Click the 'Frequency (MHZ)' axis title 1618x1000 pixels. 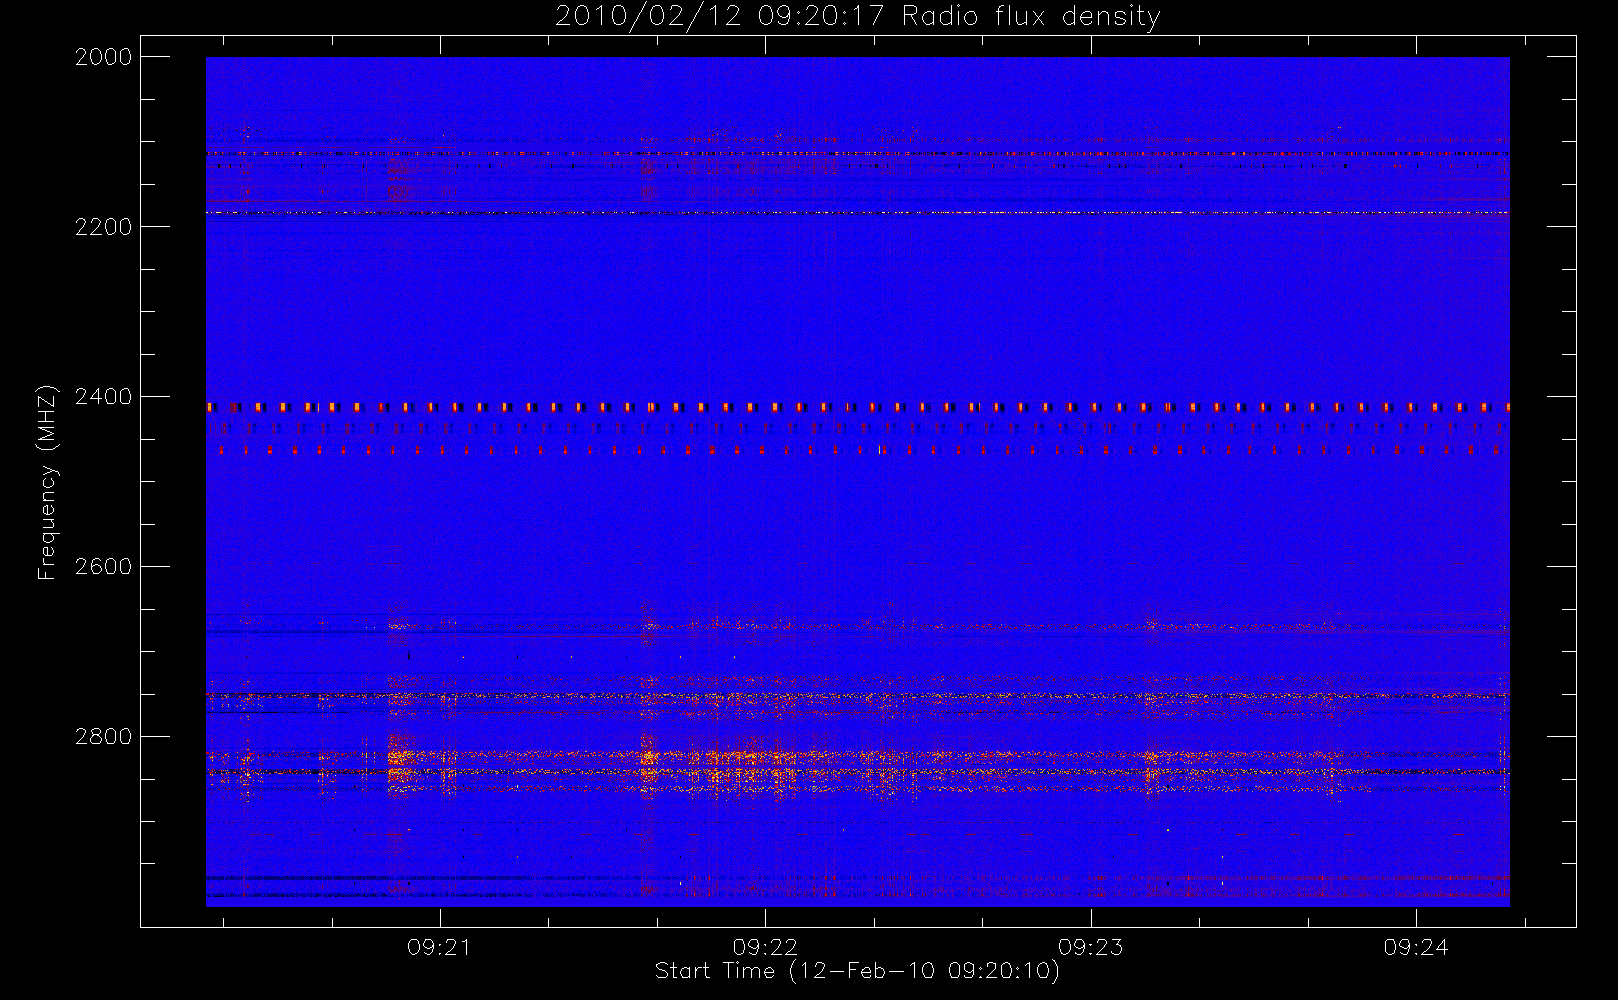[x=47, y=482]
